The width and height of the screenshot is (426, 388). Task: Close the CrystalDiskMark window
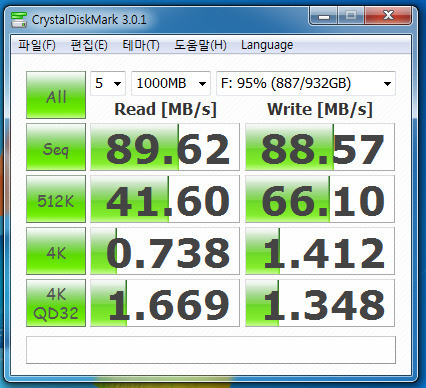(x=388, y=16)
